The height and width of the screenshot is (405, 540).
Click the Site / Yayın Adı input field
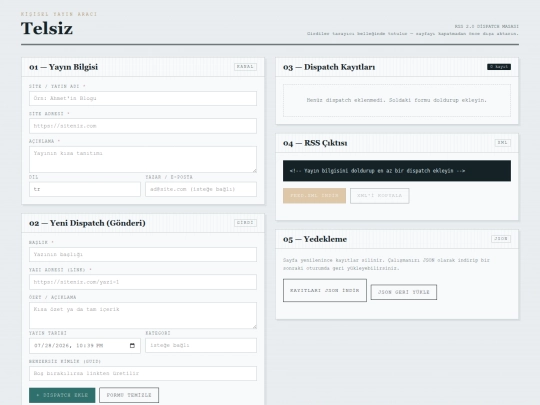pos(143,98)
